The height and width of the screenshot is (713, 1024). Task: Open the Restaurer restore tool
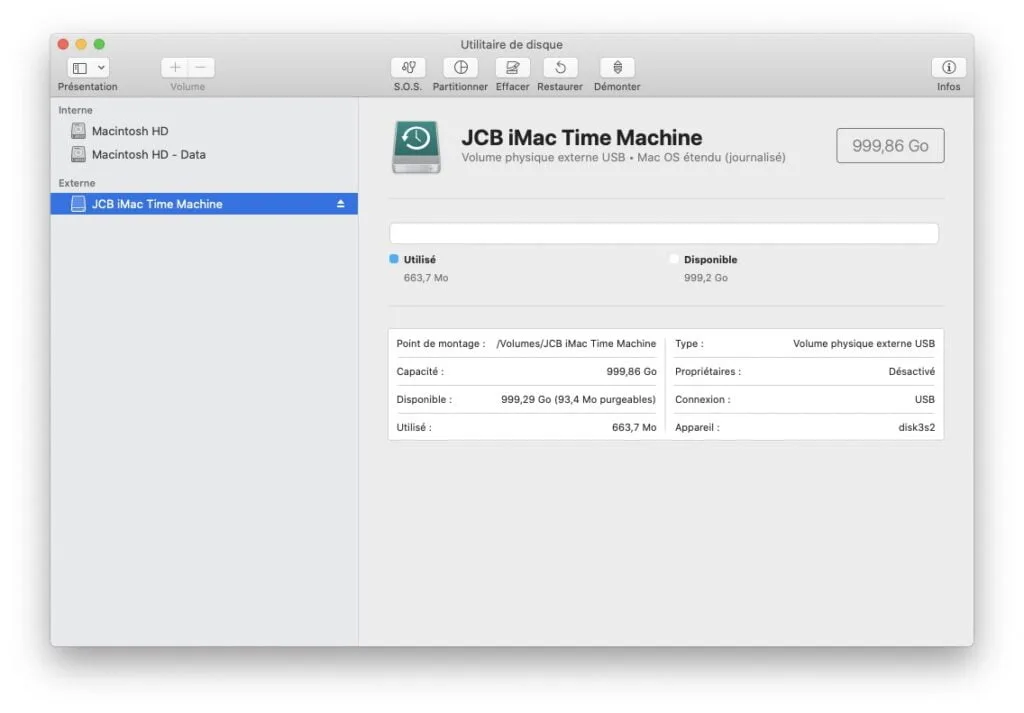[559, 70]
